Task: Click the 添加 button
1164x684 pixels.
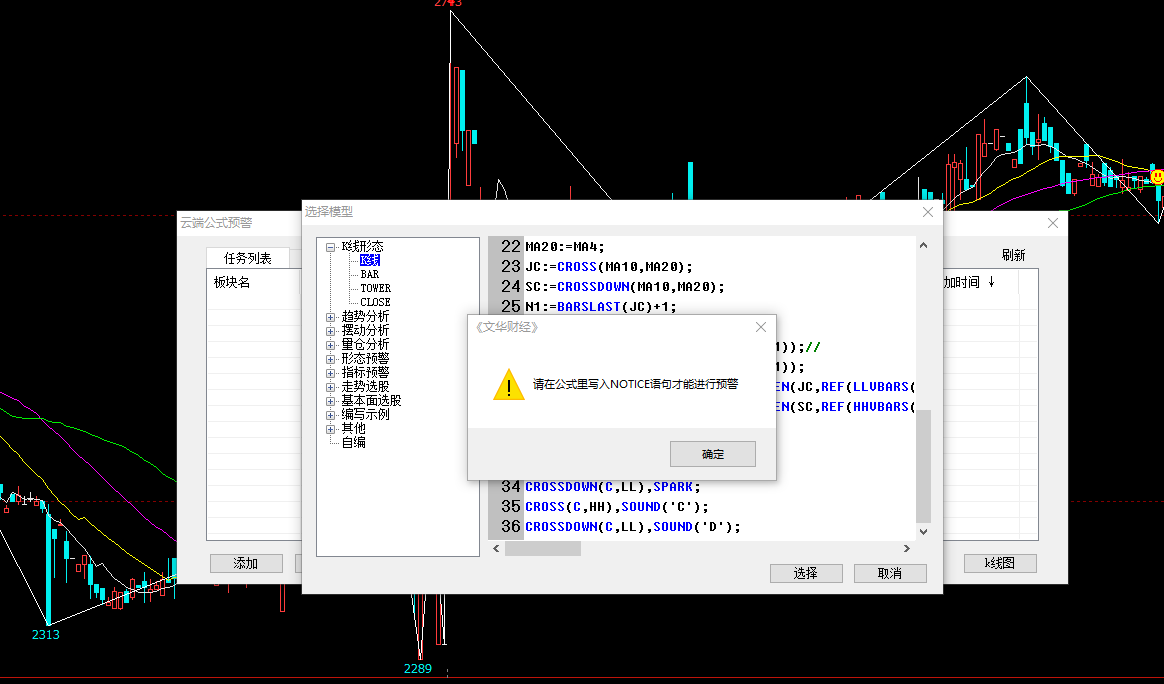Action: 246,563
